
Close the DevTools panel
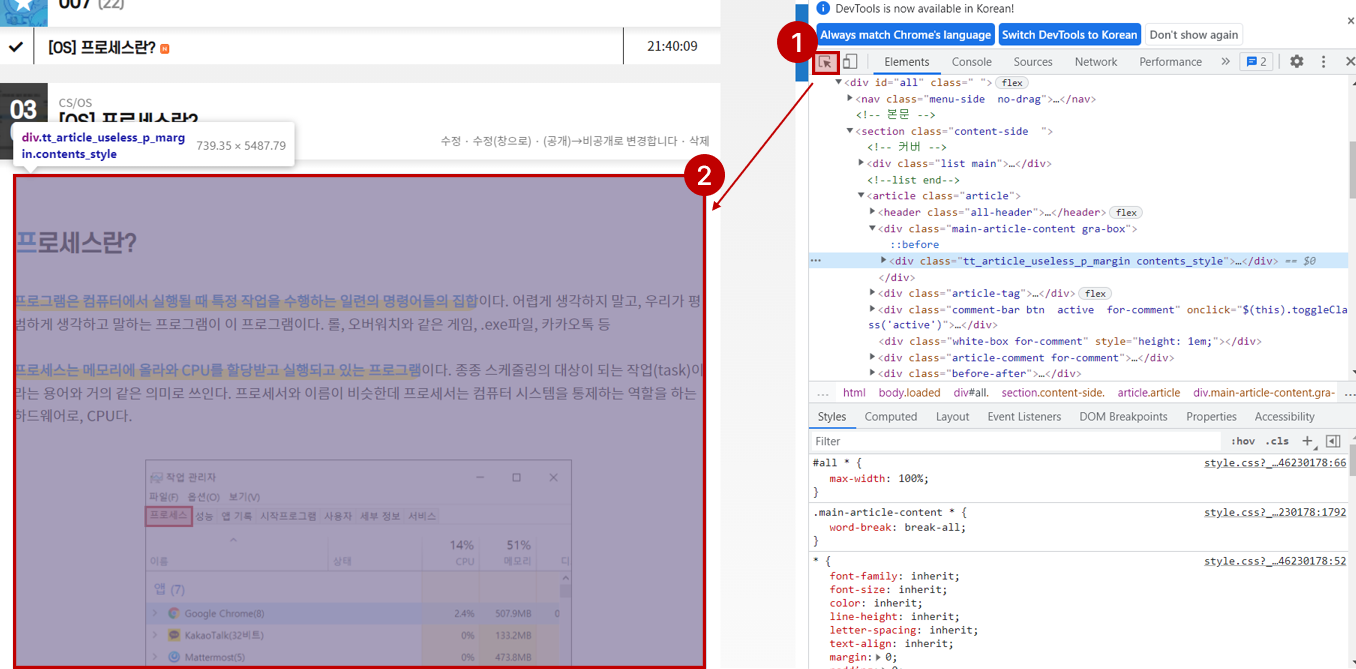pyautogui.click(x=1350, y=62)
